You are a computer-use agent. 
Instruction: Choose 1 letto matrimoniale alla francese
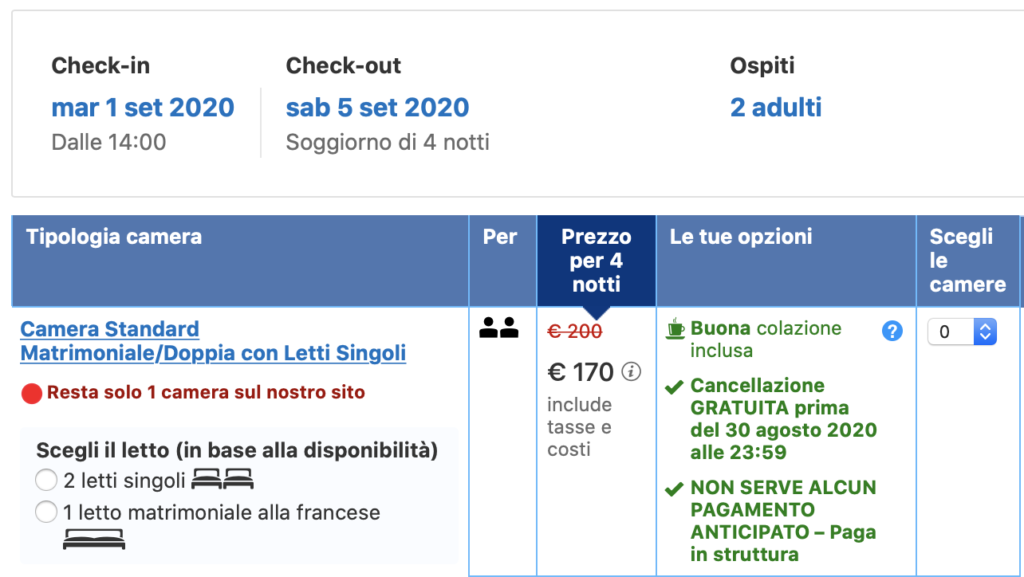(x=46, y=513)
